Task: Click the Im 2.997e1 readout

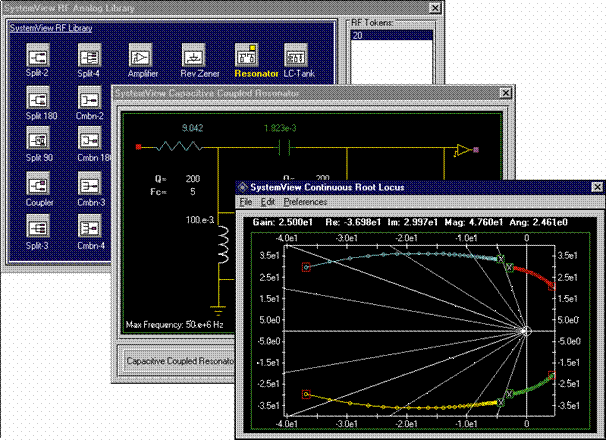Action: pos(412,222)
